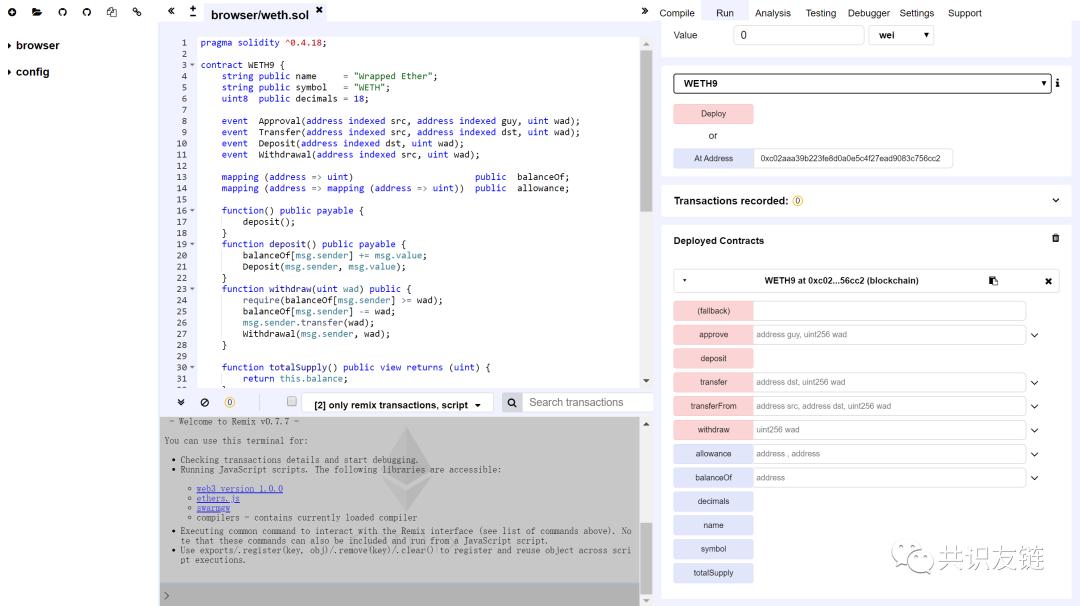Click the Search transactions field

[x=587, y=403]
